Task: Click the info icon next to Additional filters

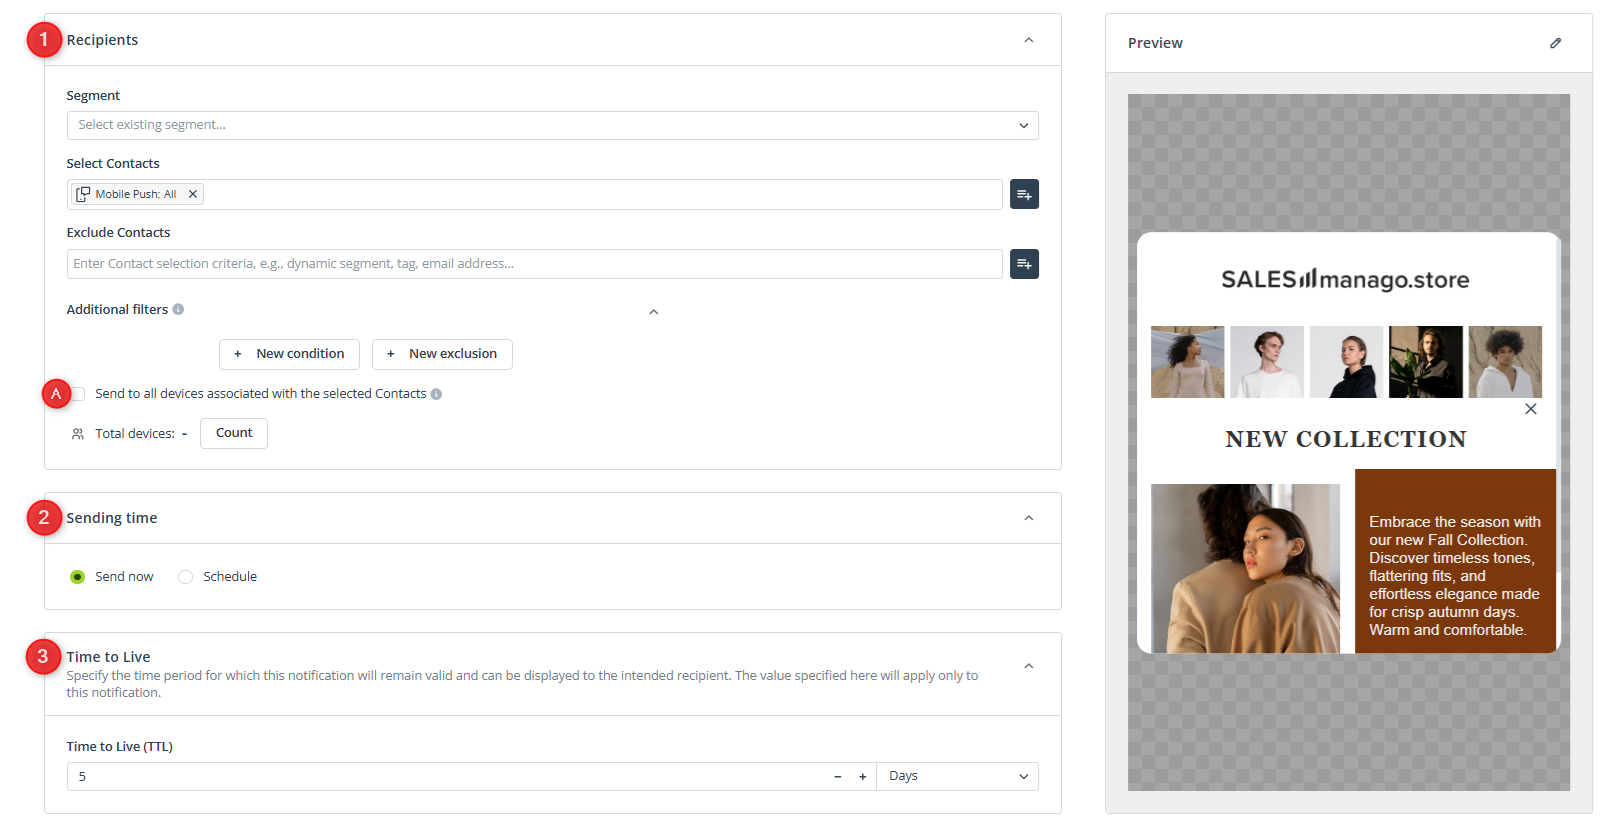Action: 178,309
